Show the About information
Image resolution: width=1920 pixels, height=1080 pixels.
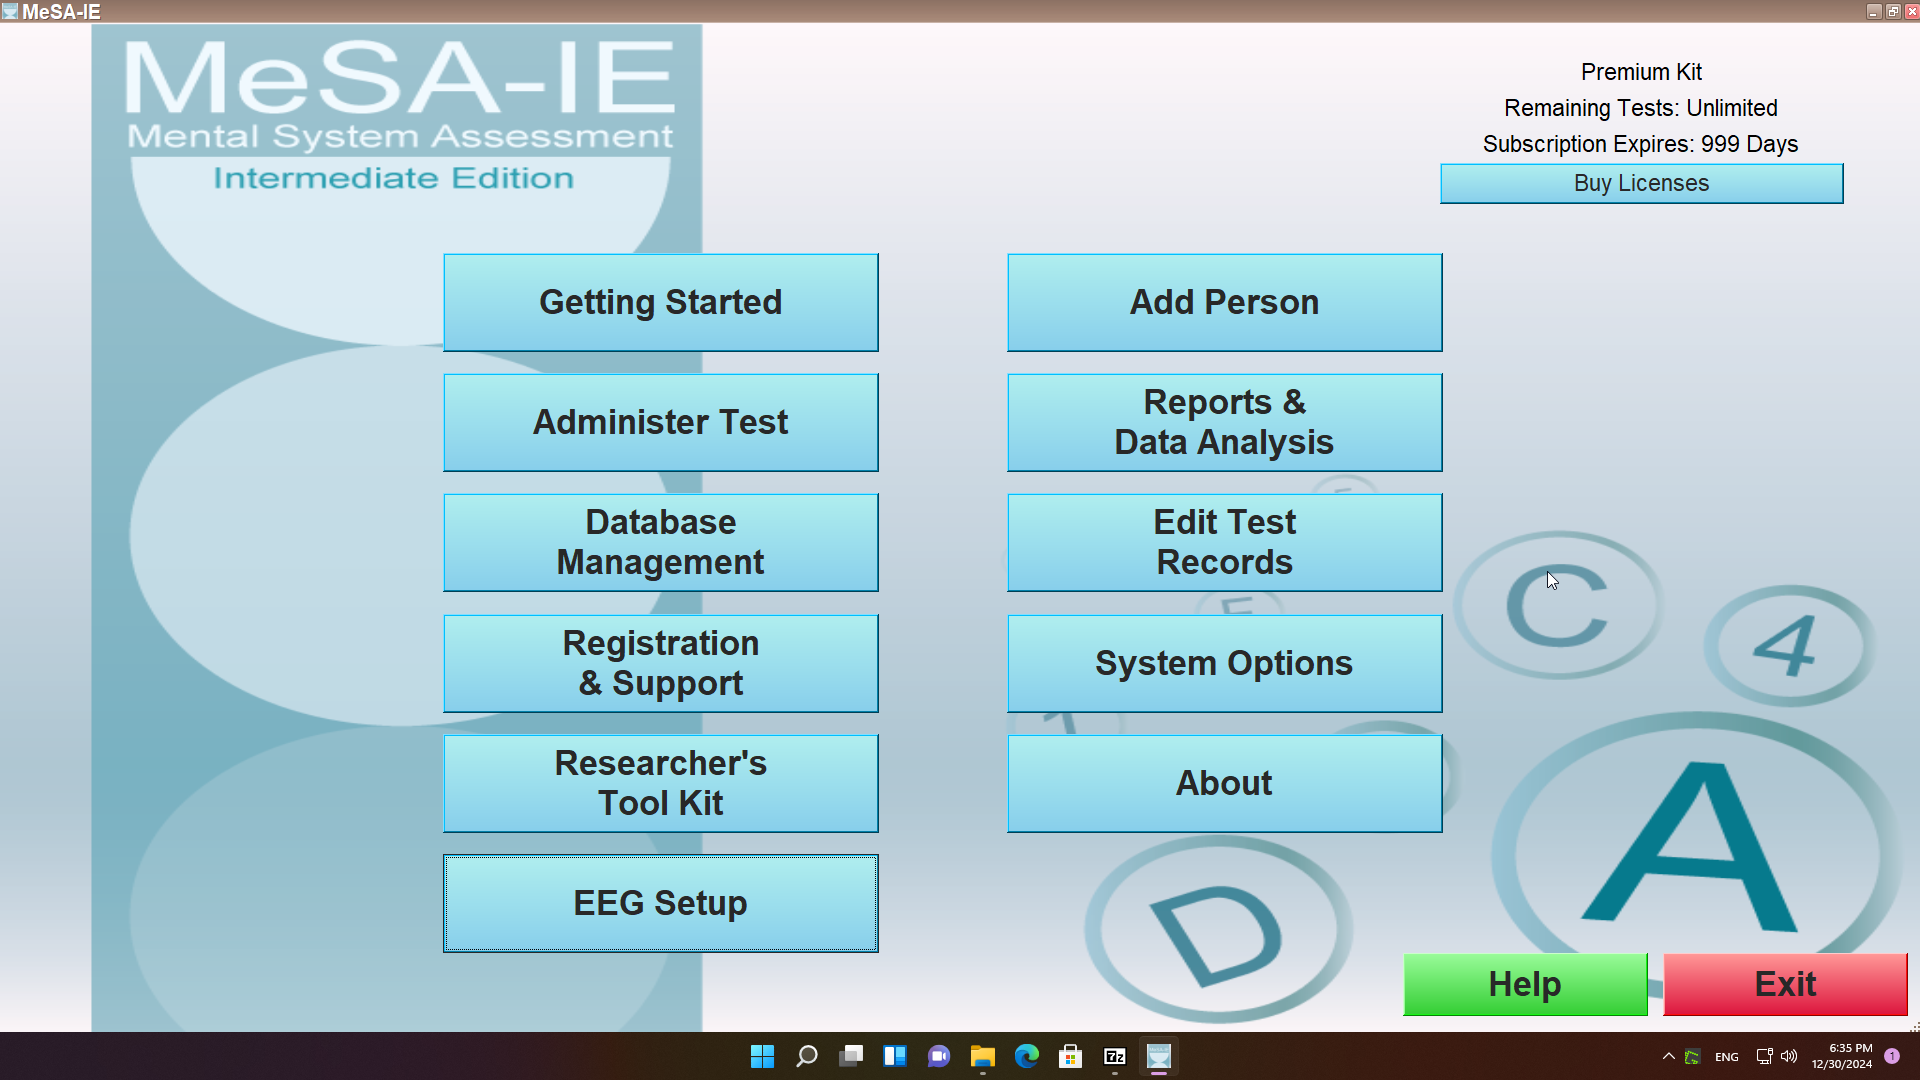tap(1224, 783)
